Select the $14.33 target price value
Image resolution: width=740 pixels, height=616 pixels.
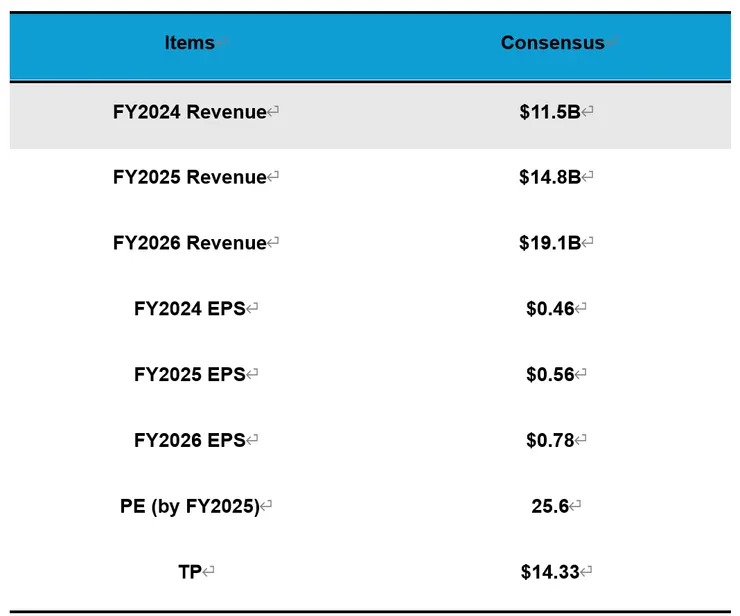(x=550, y=572)
